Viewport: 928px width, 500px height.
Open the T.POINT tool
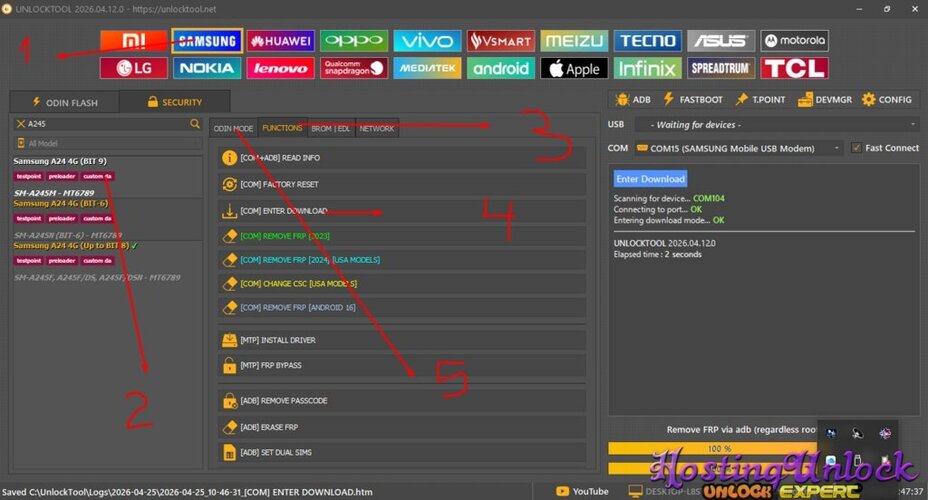[x=761, y=99]
